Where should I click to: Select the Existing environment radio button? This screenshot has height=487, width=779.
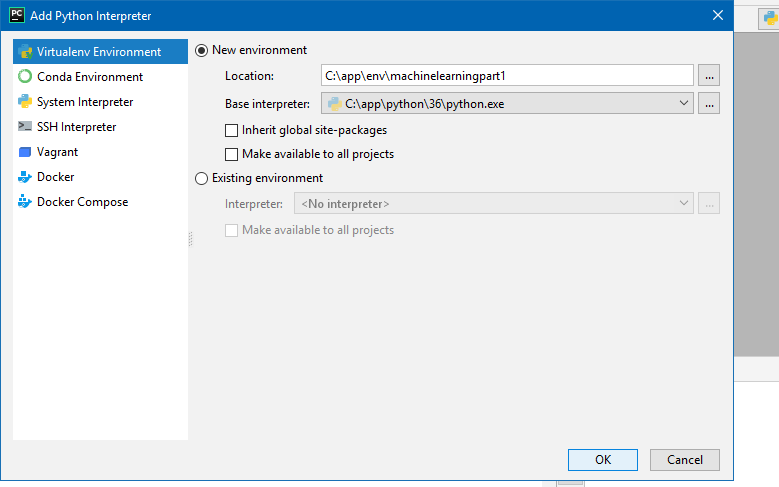pyautogui.click(x=202, y=178)
